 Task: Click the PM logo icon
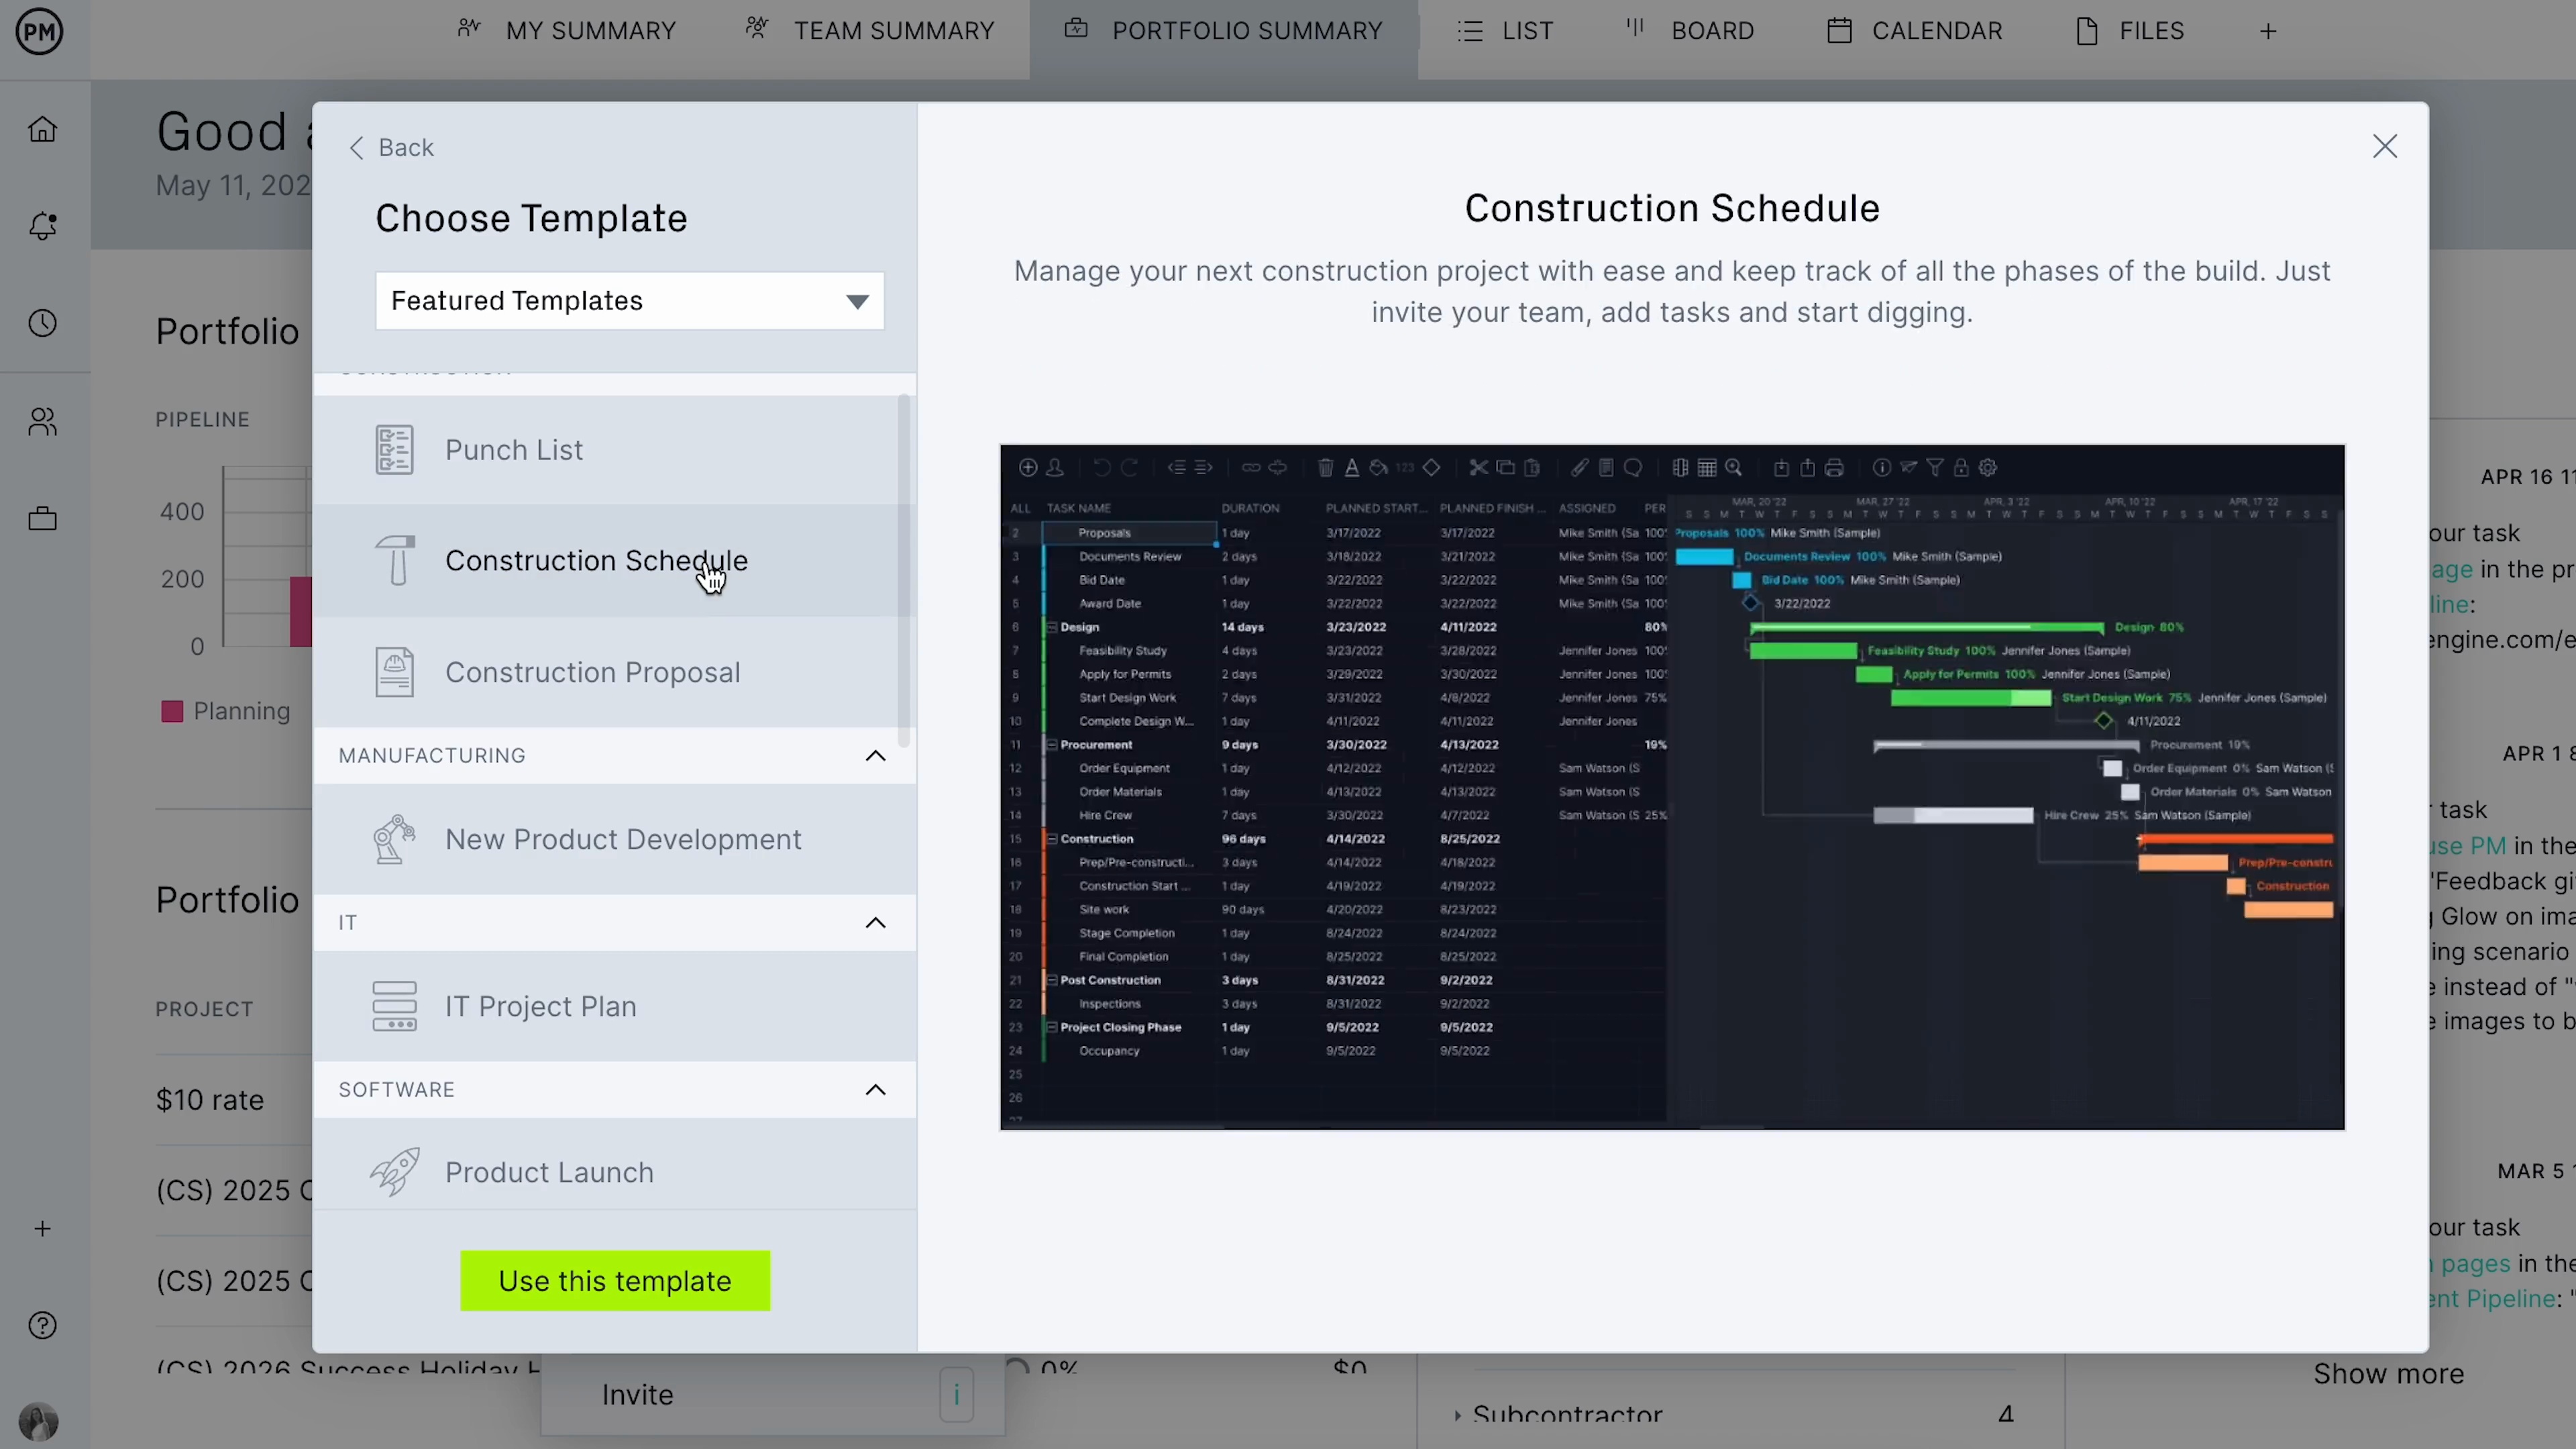tap(40, 32)
